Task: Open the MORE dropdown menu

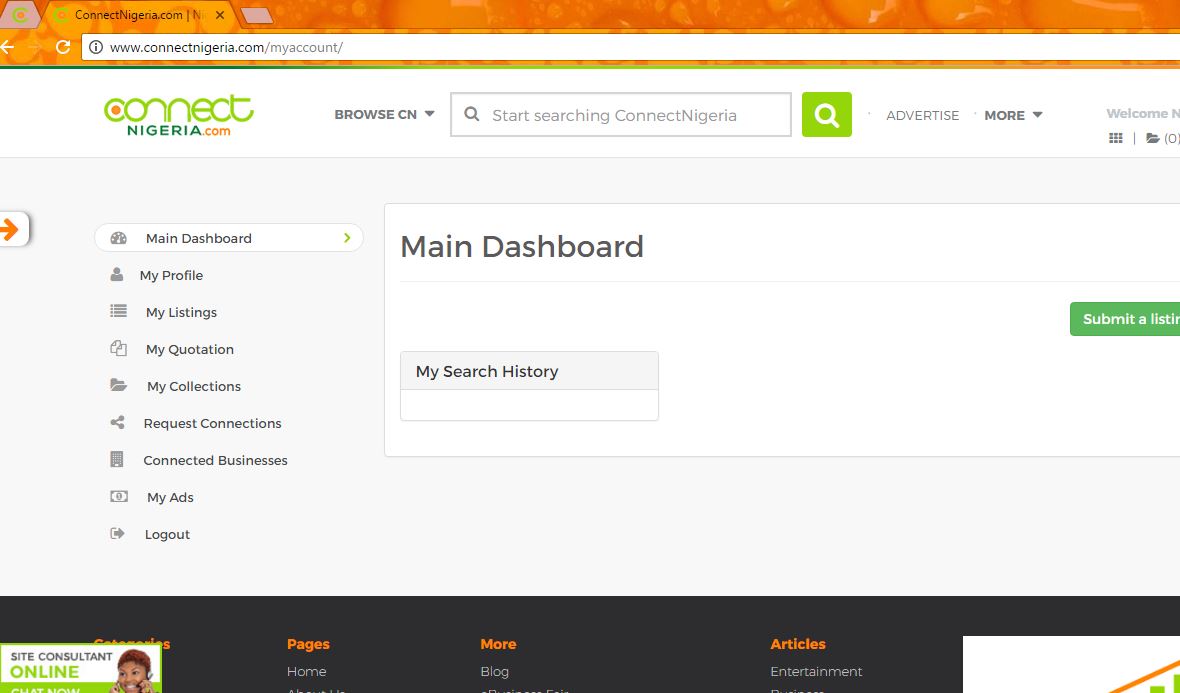Action: click(x=1012, y=115)
